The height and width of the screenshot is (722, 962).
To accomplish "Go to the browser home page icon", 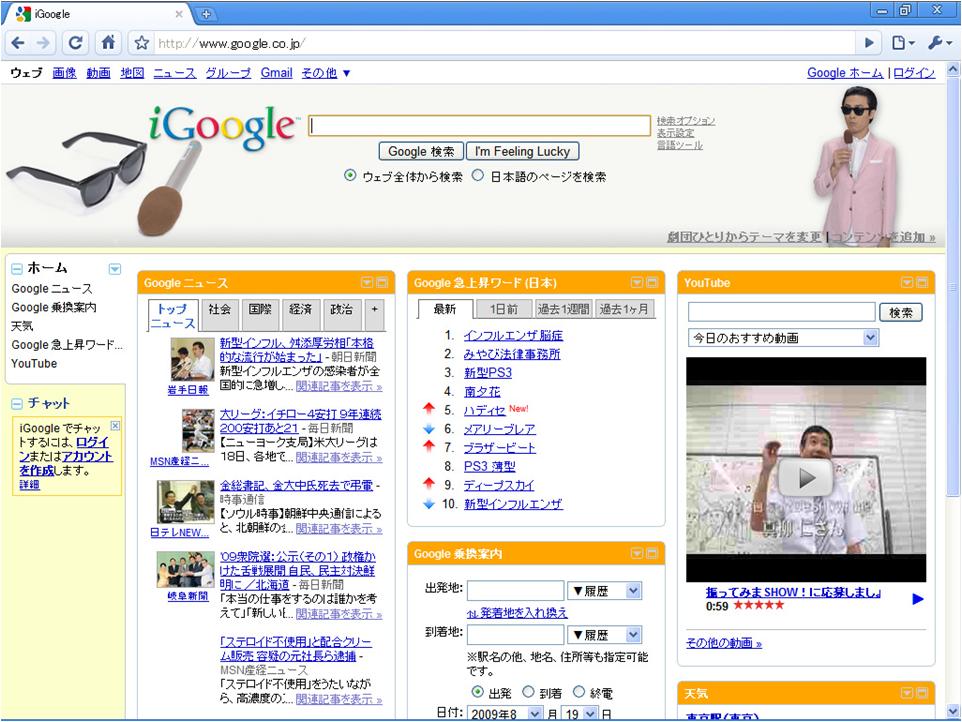I will [x=108, y=43].
